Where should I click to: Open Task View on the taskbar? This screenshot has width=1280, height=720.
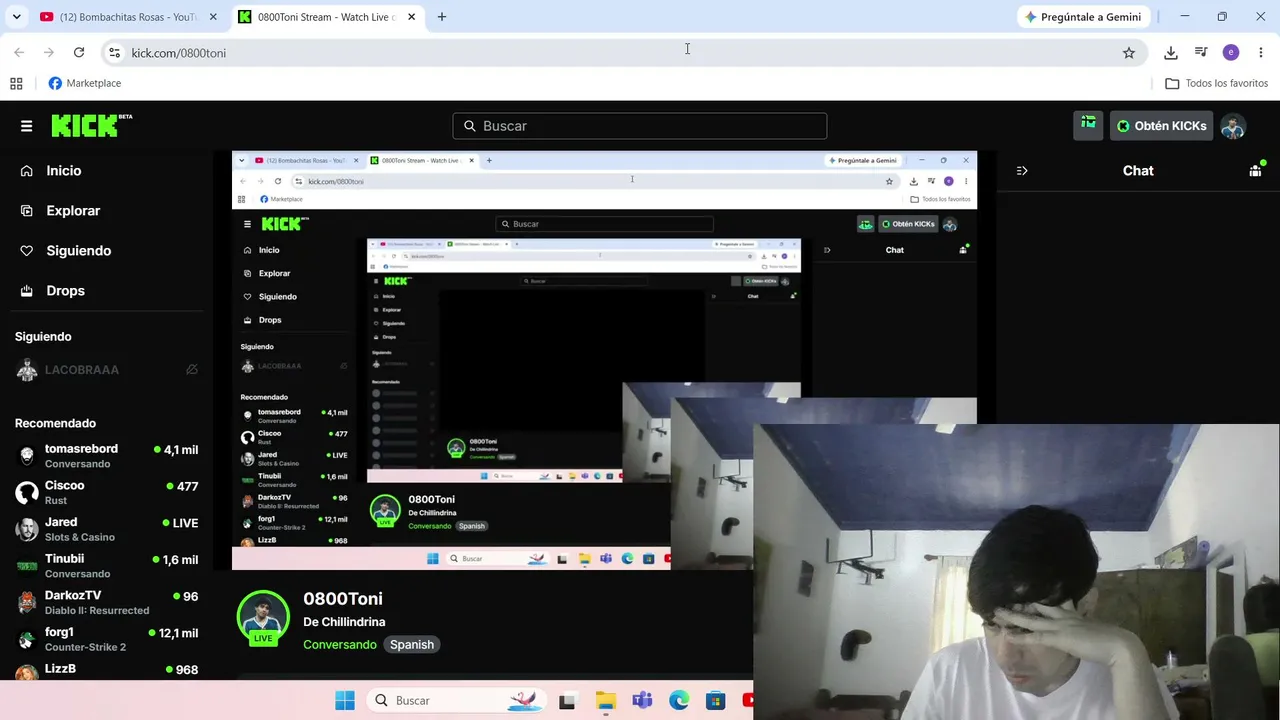point(567,701)
